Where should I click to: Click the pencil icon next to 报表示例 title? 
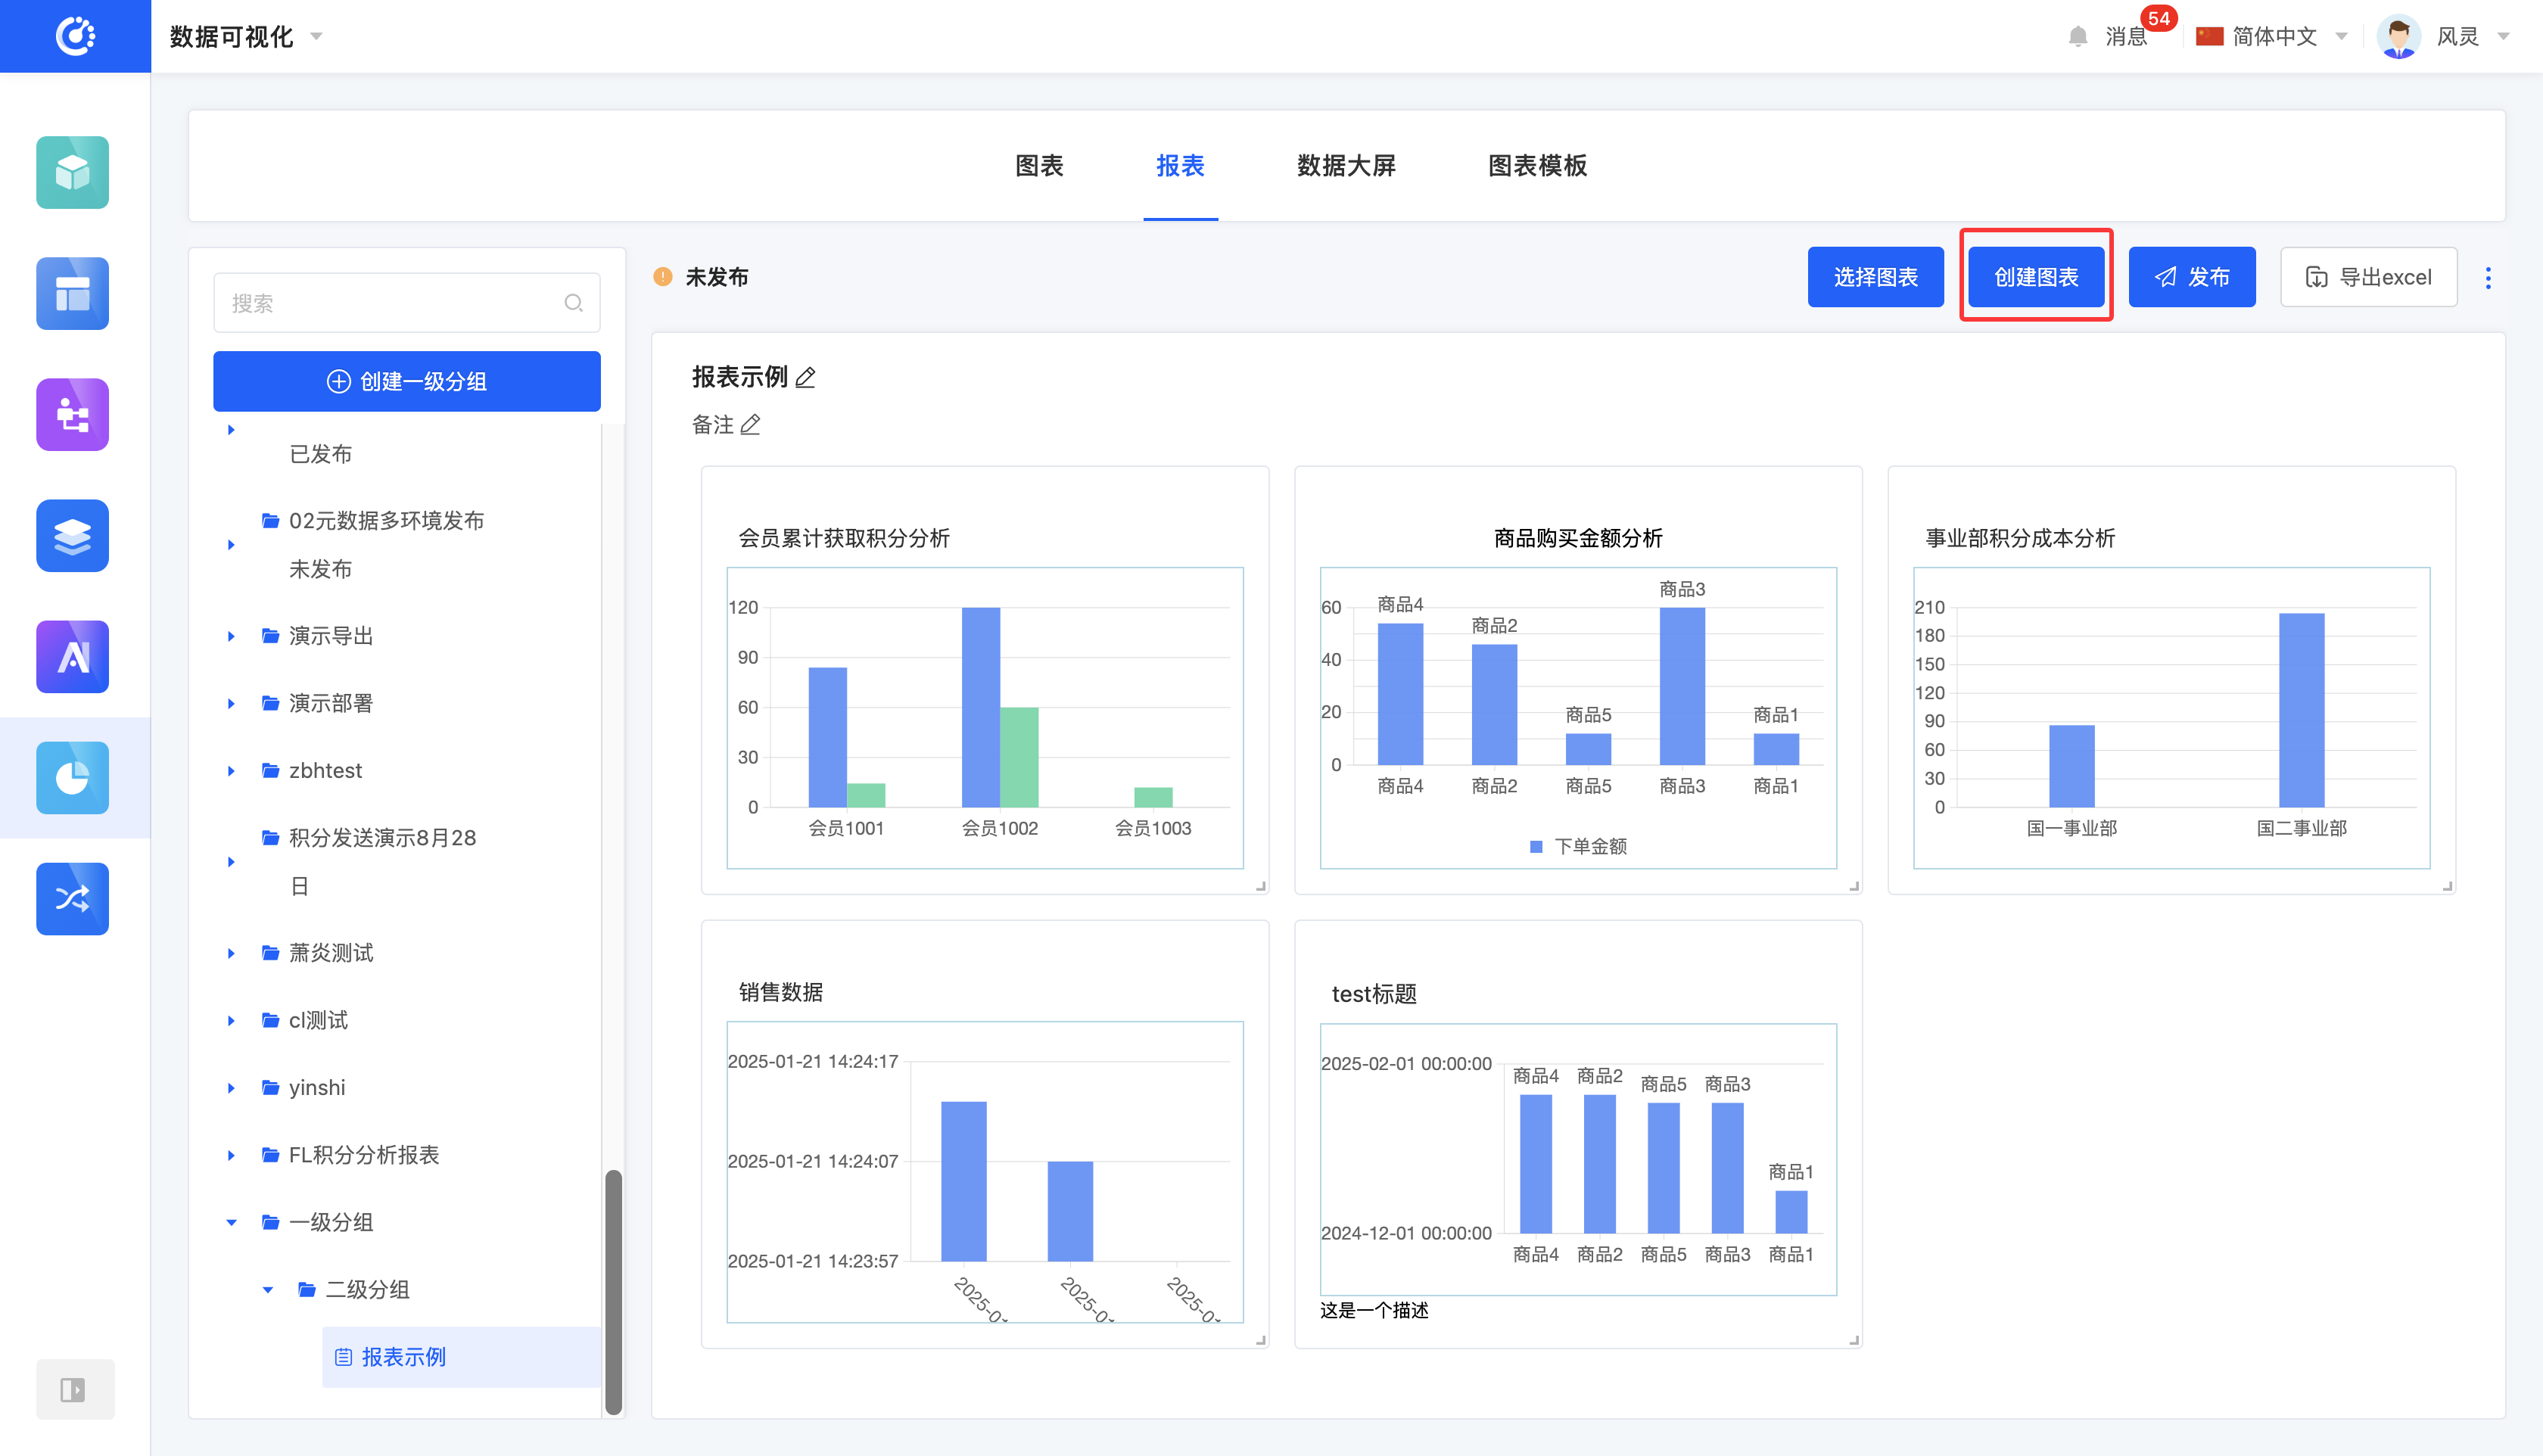click(806, 377)
